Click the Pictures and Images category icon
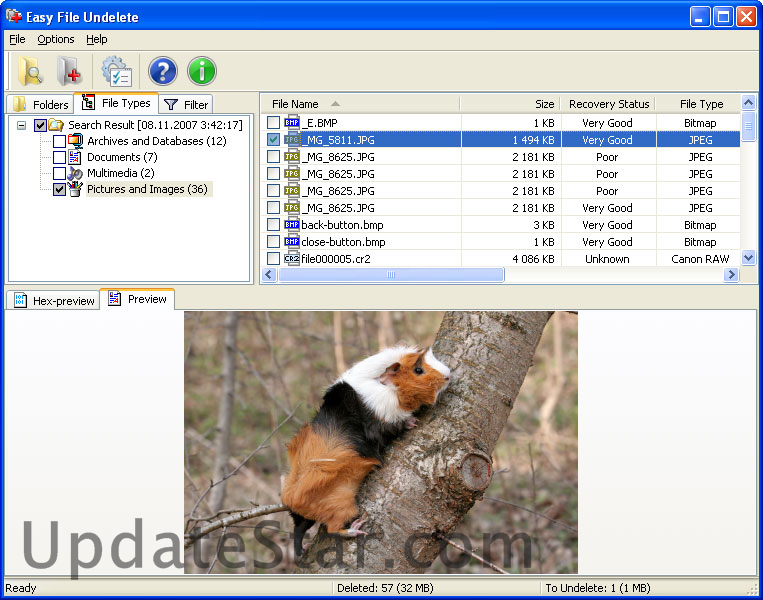 [x=75, y=189]
